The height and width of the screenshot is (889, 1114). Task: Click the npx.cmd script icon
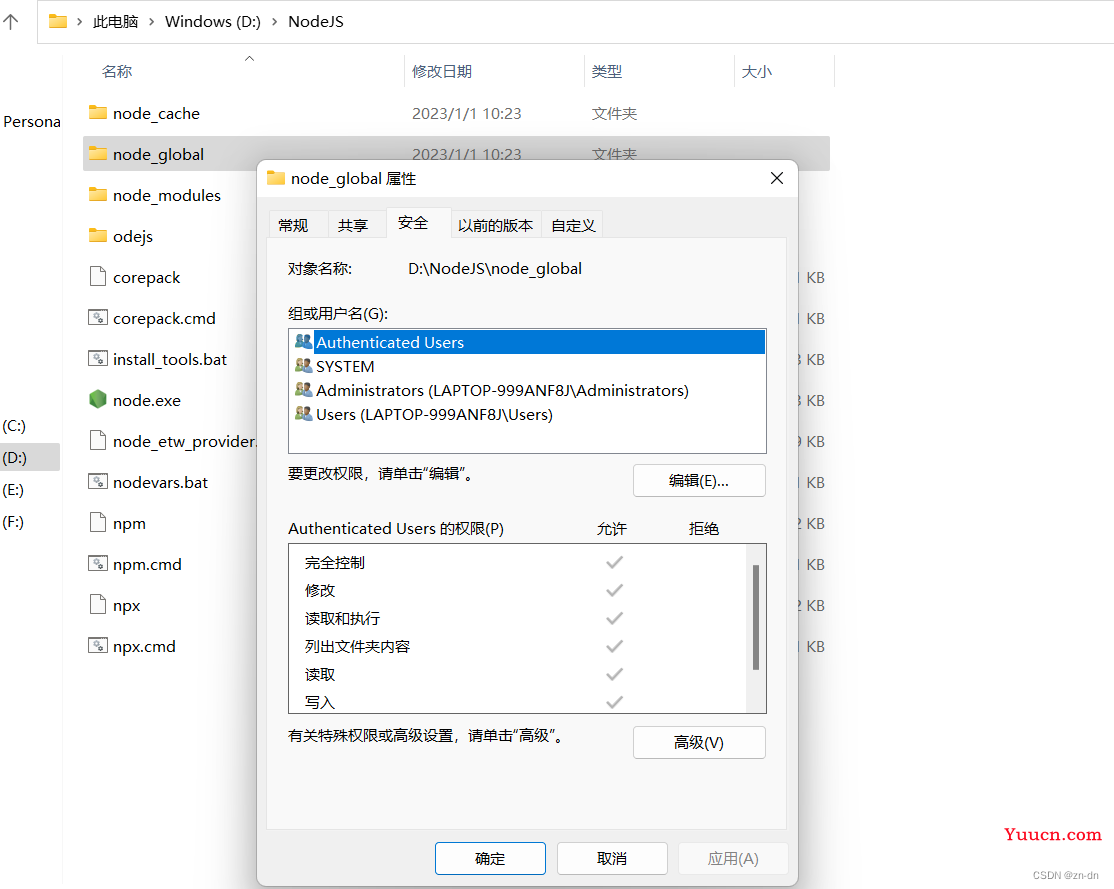click(98, 645)
